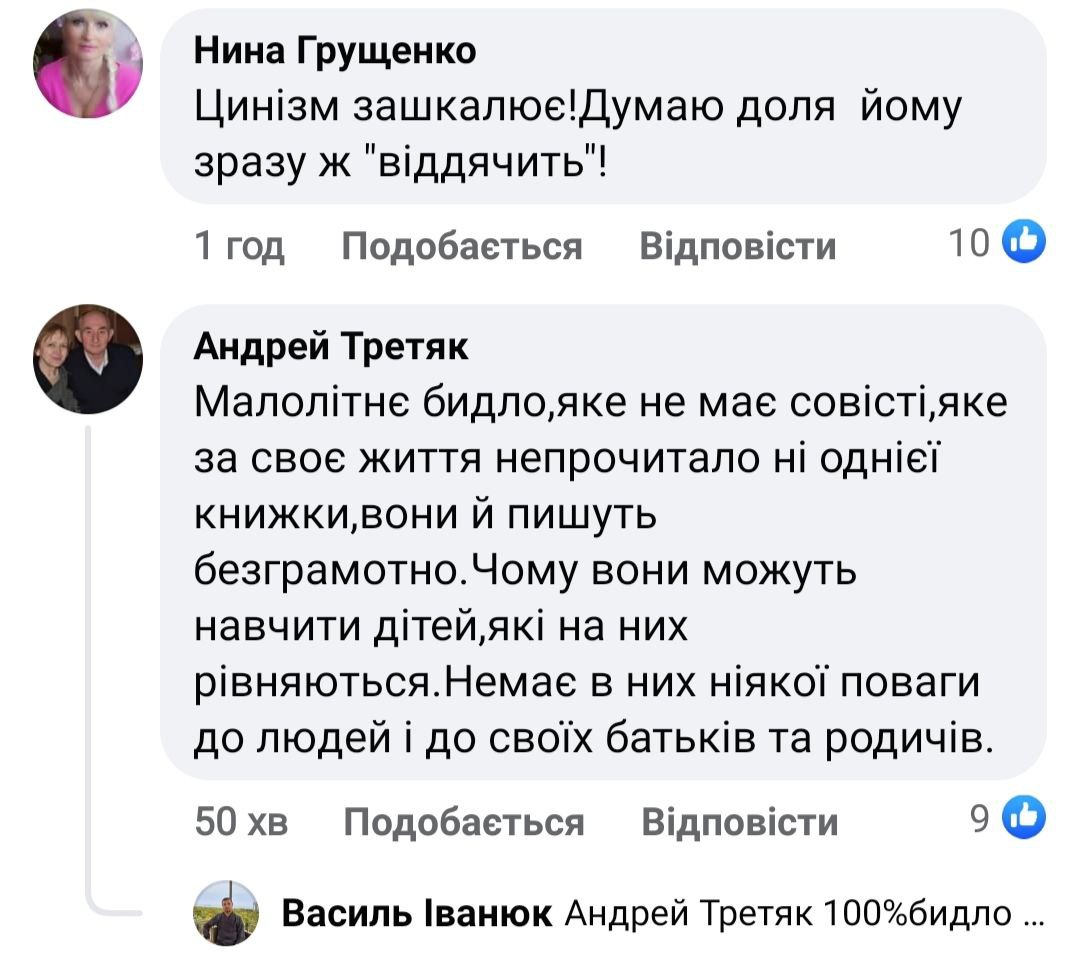1080x973 pixels.
Task: Click the '50 хв' timestamp
Action: (241, 822)
